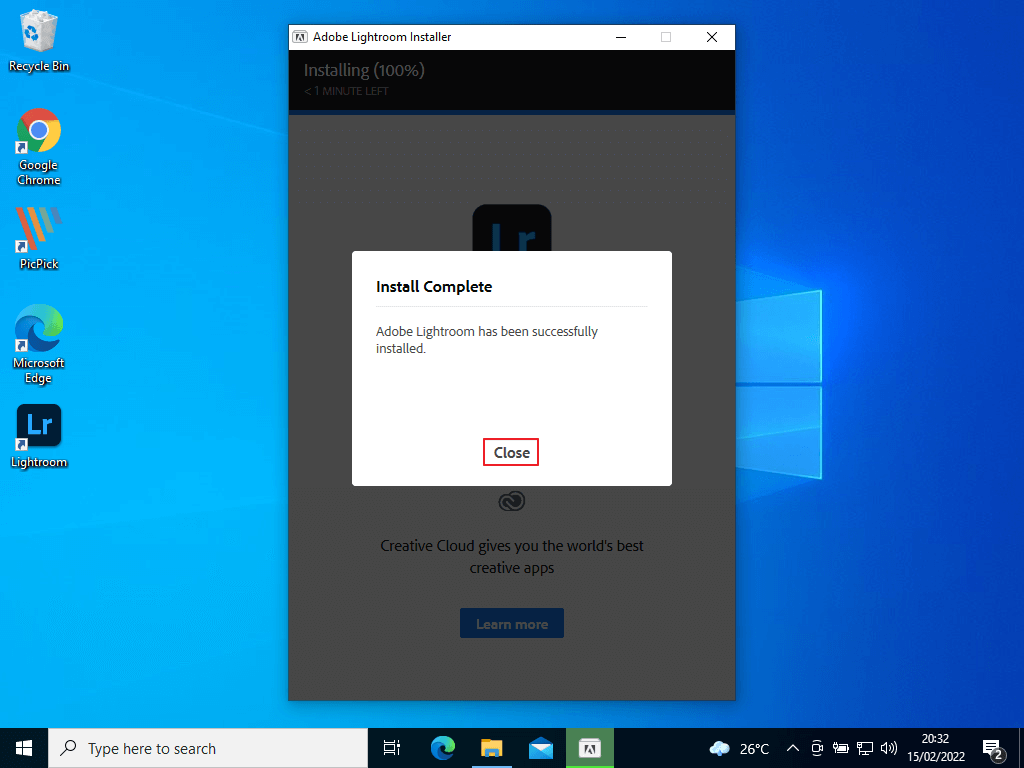Open the notification center with 2 alerts

[x=993, y=748]
